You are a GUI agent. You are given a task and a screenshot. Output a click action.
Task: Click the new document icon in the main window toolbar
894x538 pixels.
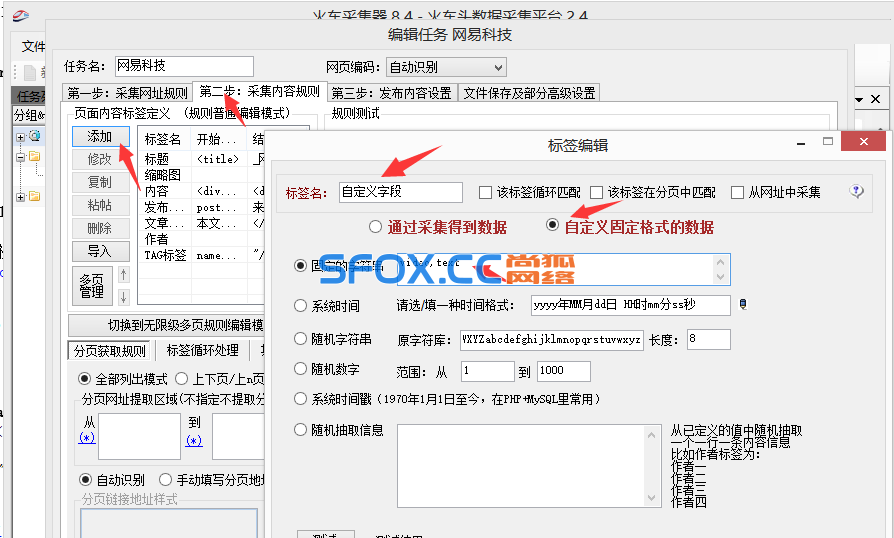coord(30,72)
